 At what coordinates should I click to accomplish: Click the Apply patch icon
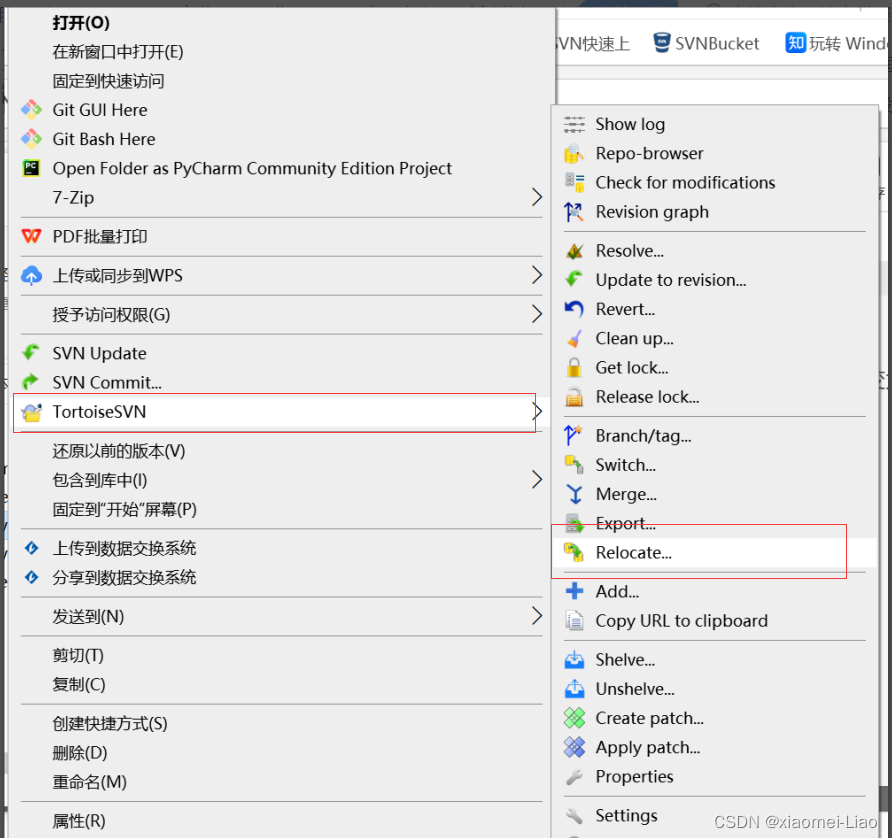click(x=574, y=747)
